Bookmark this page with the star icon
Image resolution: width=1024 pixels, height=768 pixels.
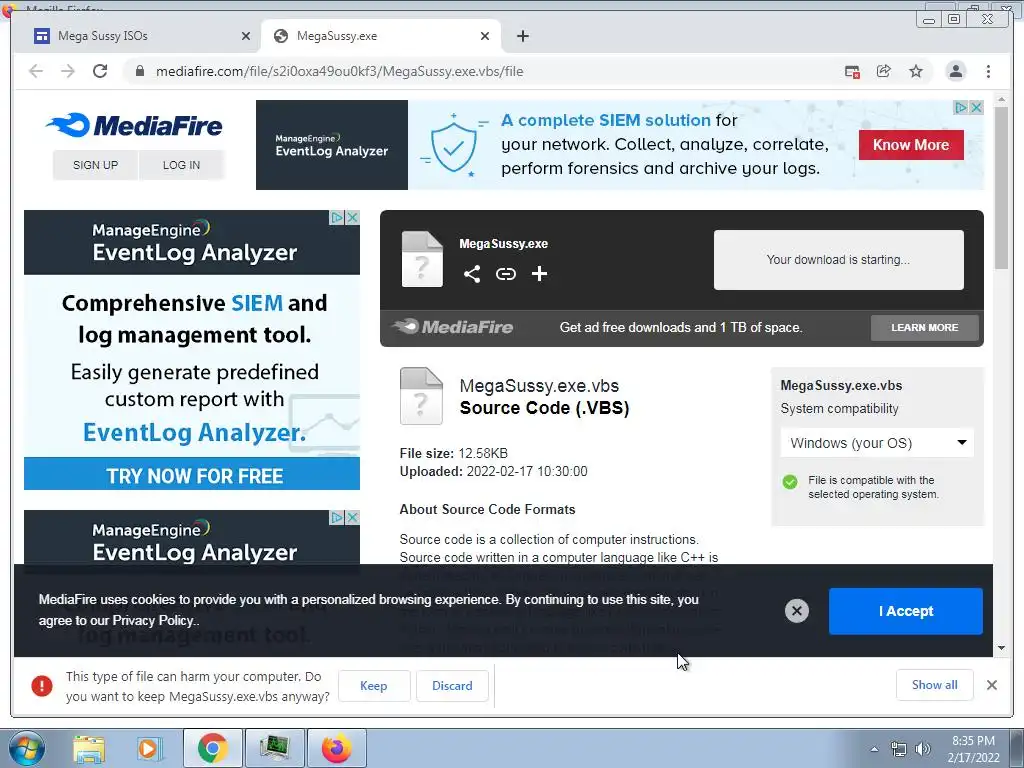[x=916, y=71]
